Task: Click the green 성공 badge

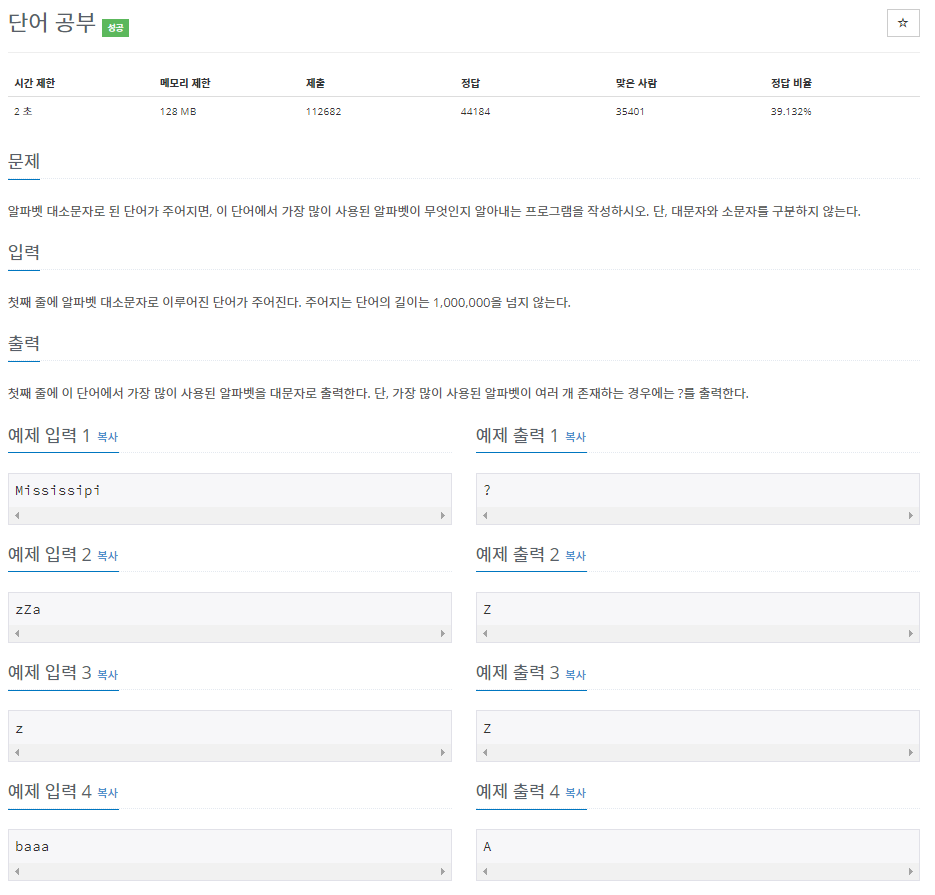Action: pyautogui.click(x=115, y=28)
